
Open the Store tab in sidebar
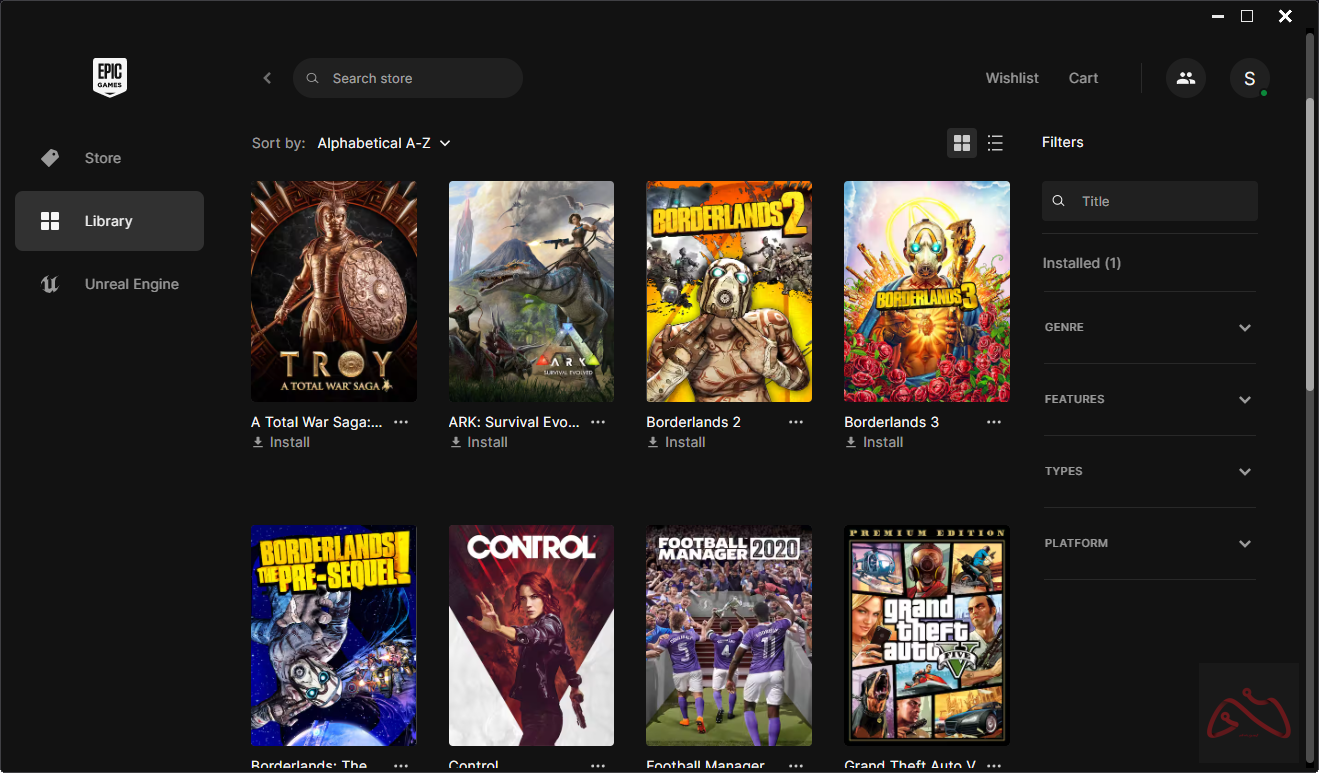coord(102,158)
